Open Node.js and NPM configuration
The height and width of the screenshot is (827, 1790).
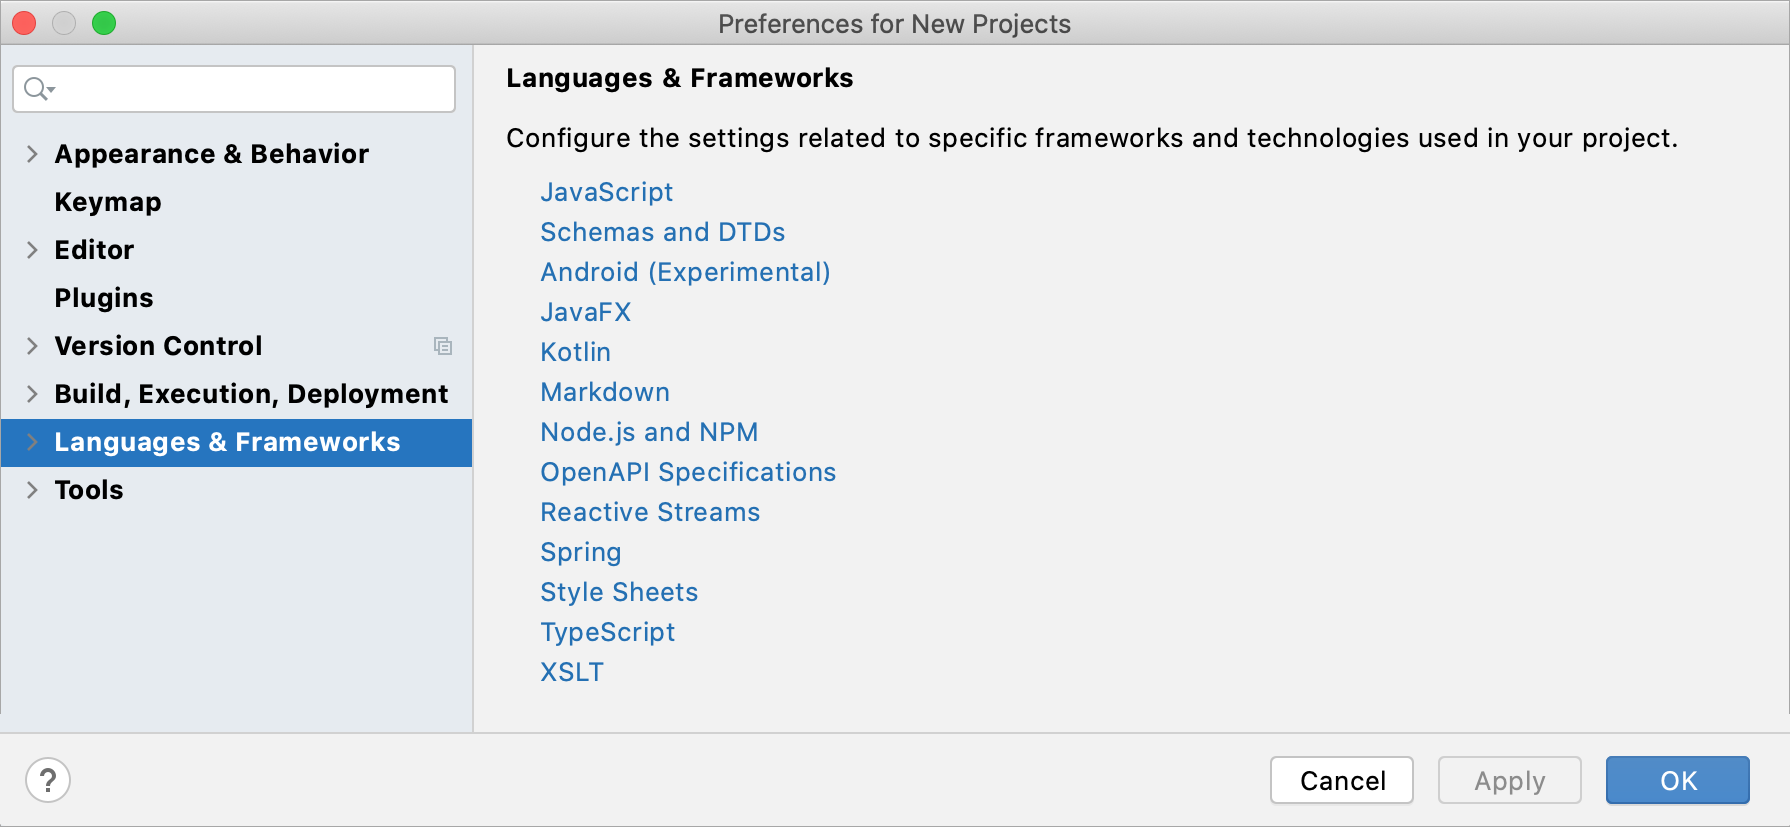(648, 432)
